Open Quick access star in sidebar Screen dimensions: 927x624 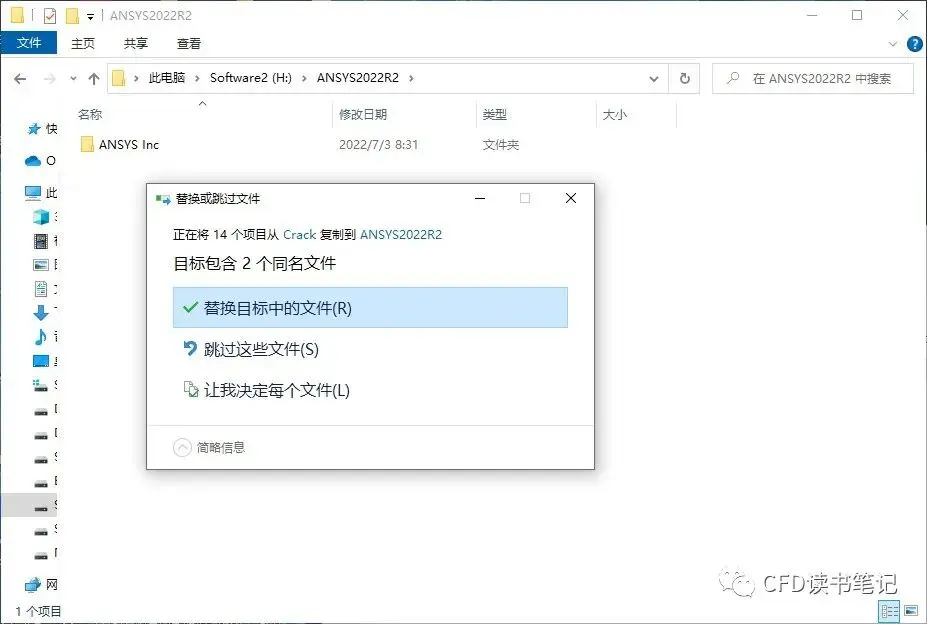click(x=34, y=129)
